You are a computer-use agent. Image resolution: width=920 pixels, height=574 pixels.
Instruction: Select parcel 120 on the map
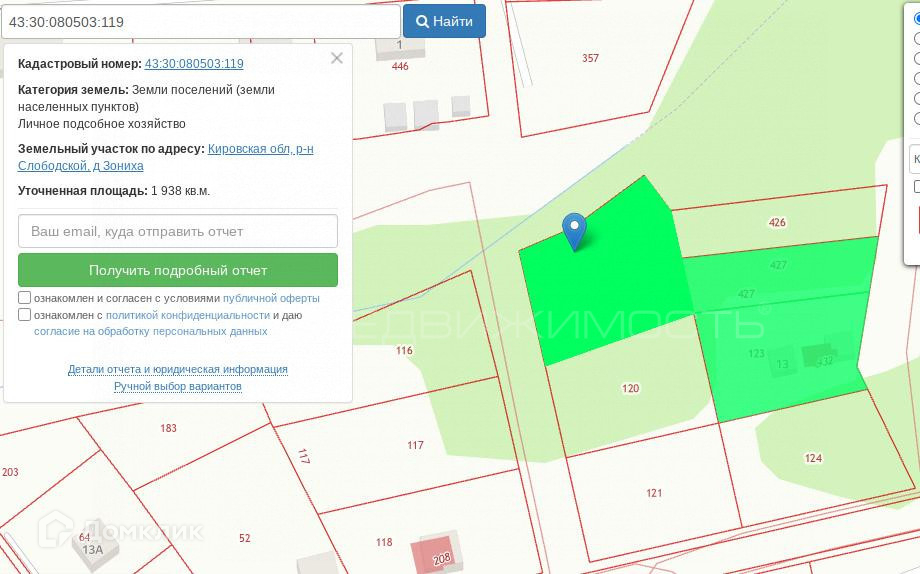pyautogui.click(x=630, y=388)
